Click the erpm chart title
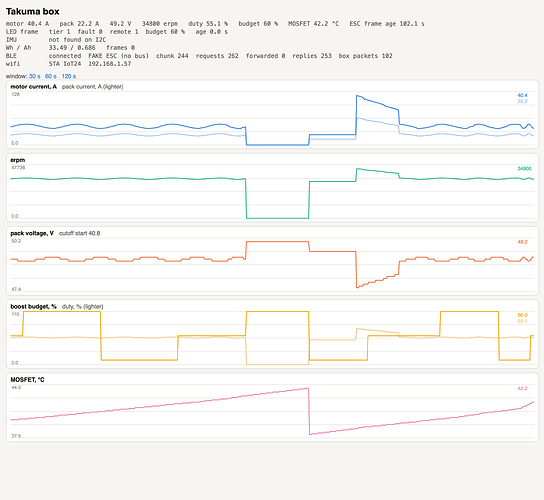This screenshot has height=500, width=544. (18, 160)
